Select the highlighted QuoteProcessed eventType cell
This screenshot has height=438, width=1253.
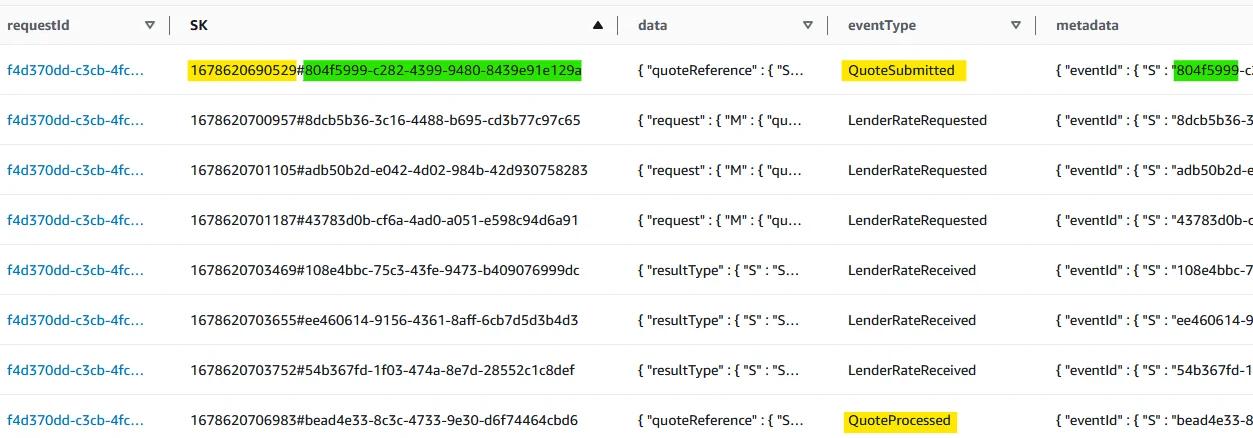[x=899, y=420]
